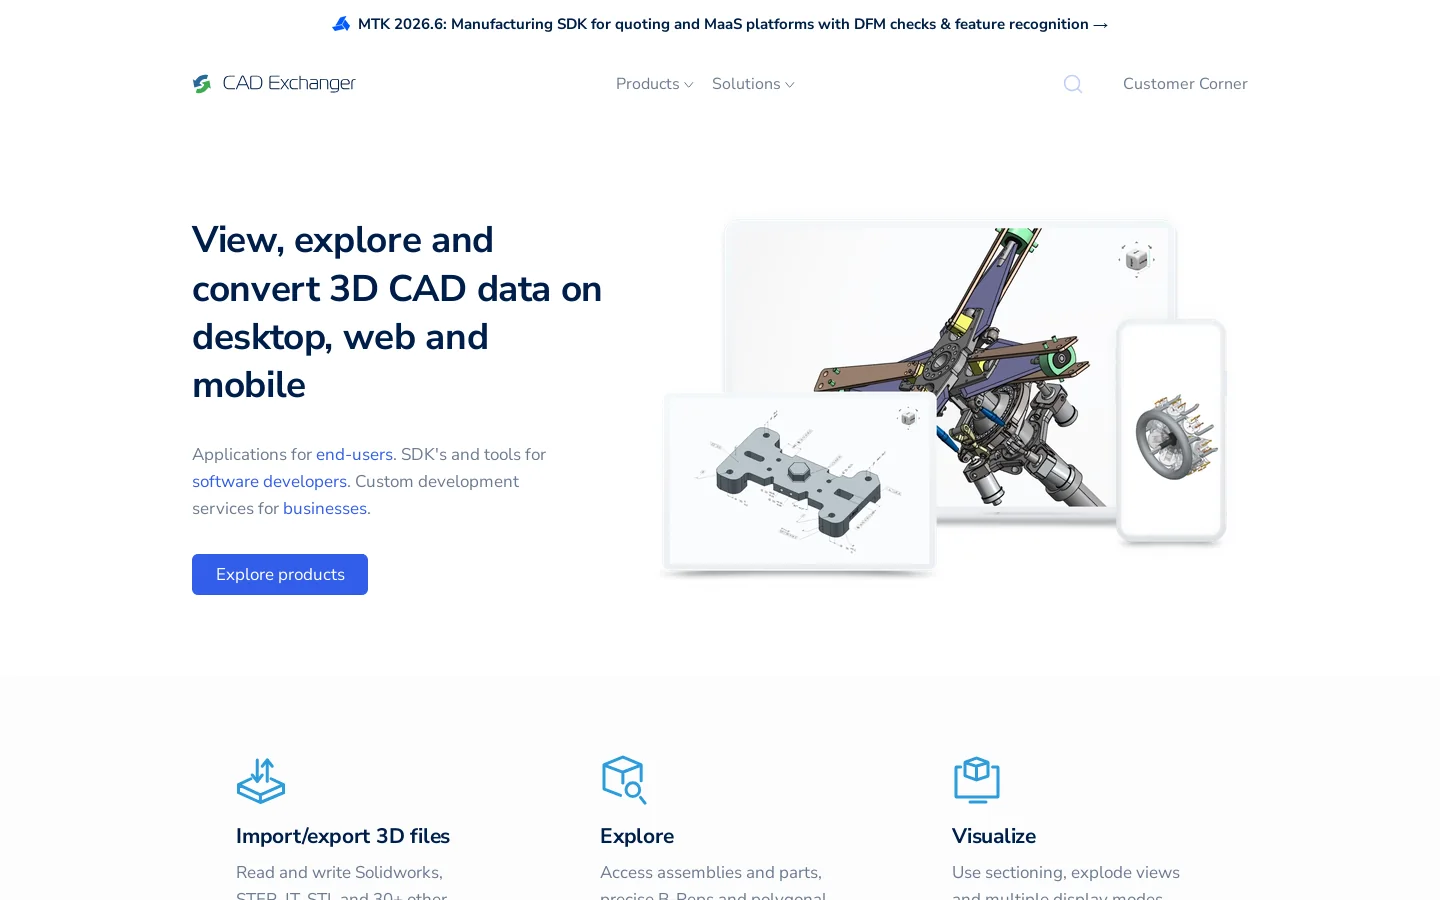This screenshot has height=900, width=1440.
Task: Expand the Products dropdown menu
Action: (x=654, y=84)
